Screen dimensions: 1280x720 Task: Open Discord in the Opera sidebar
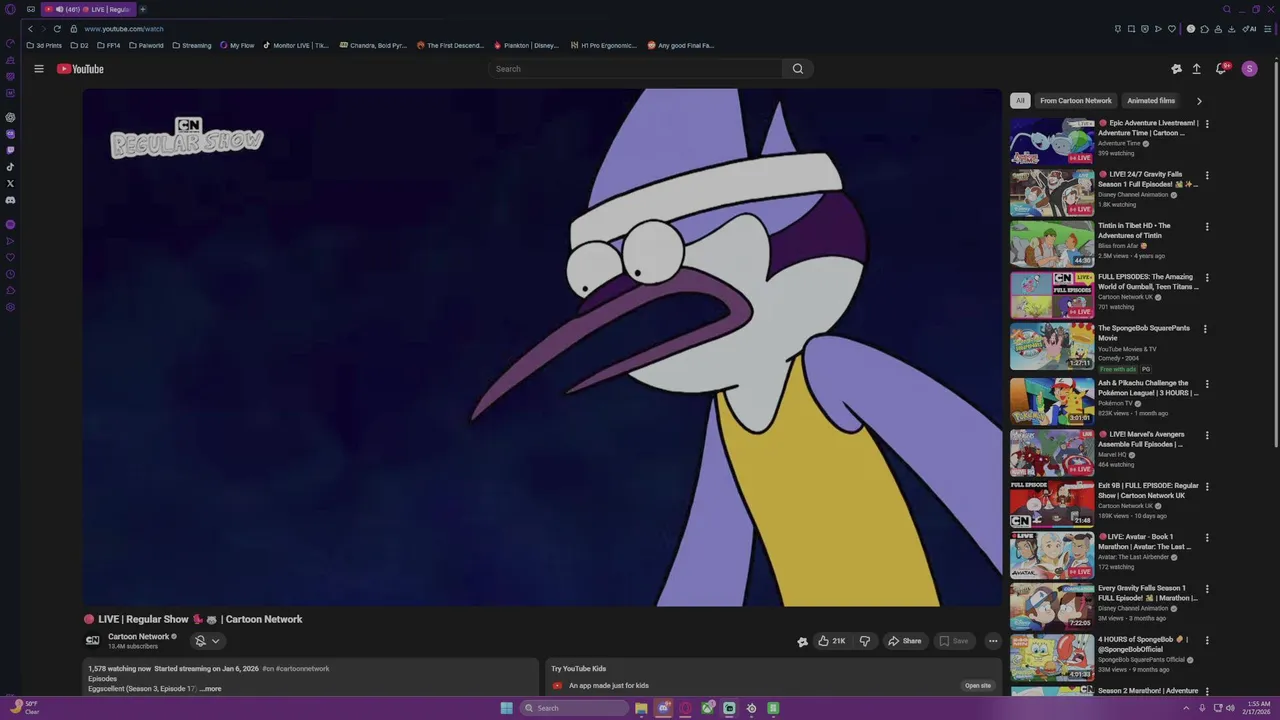pos(10,200)
